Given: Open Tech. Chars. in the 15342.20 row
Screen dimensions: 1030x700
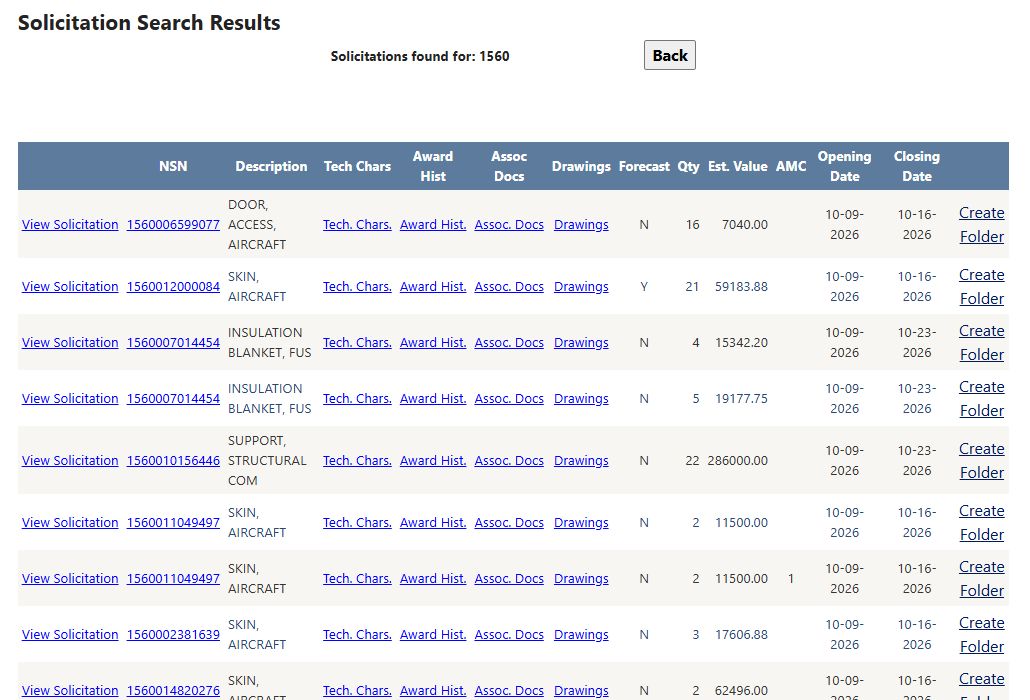Looking at the screenshot, I should point(357,343).
